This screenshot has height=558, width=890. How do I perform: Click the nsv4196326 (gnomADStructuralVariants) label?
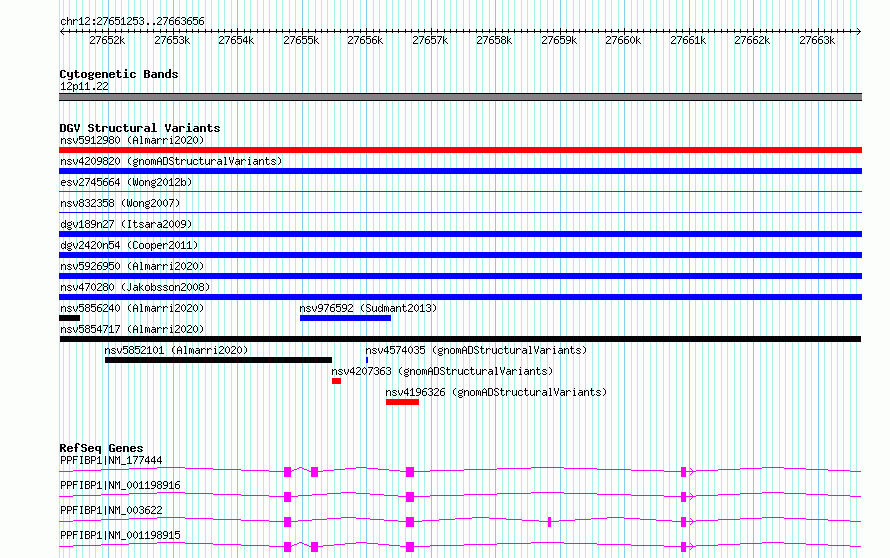pyautogui.click(x=496, y=392)
